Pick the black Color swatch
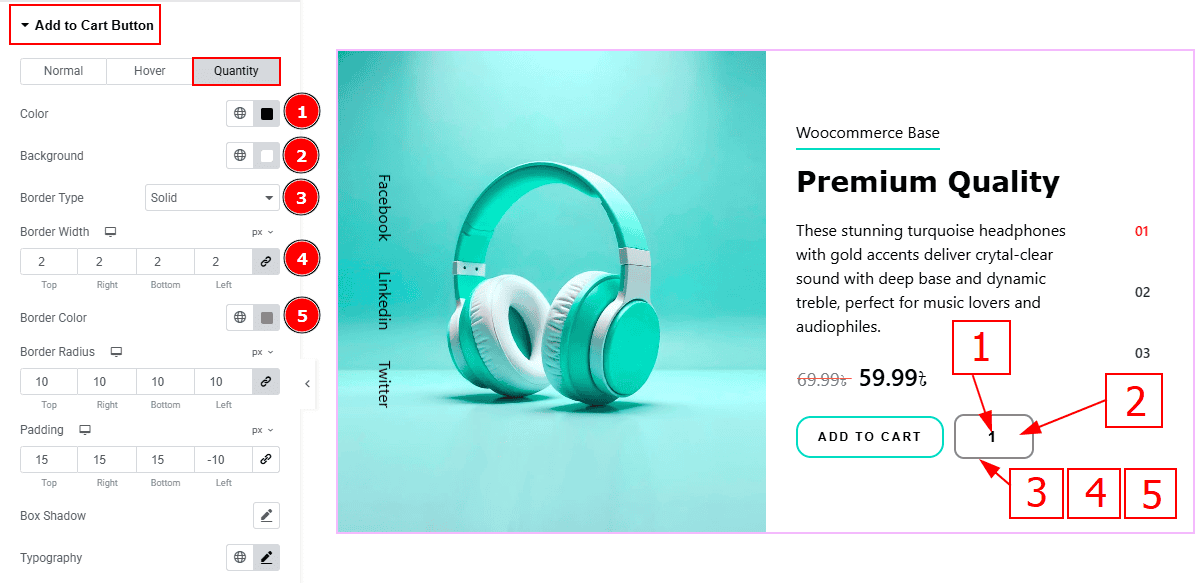1201x583 pixels. [x=267, y=114]
